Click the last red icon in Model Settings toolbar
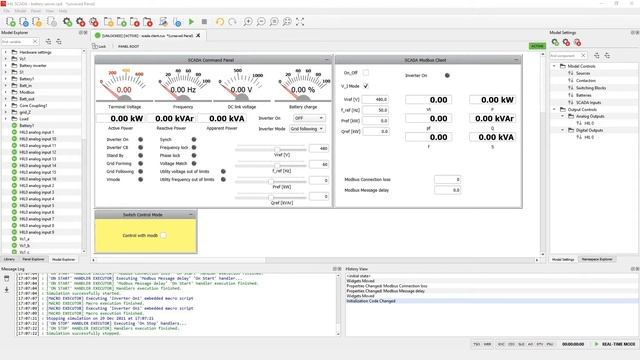Screen dimensions: 640x360 (577, 42)
